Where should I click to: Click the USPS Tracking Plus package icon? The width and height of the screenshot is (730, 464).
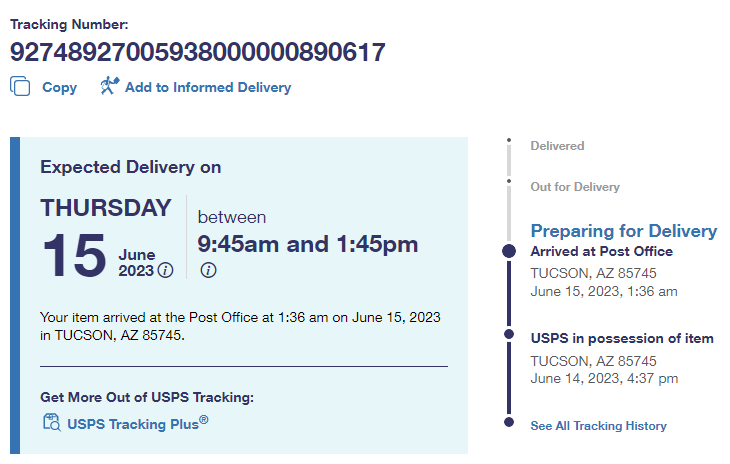[x=51, y=423]
